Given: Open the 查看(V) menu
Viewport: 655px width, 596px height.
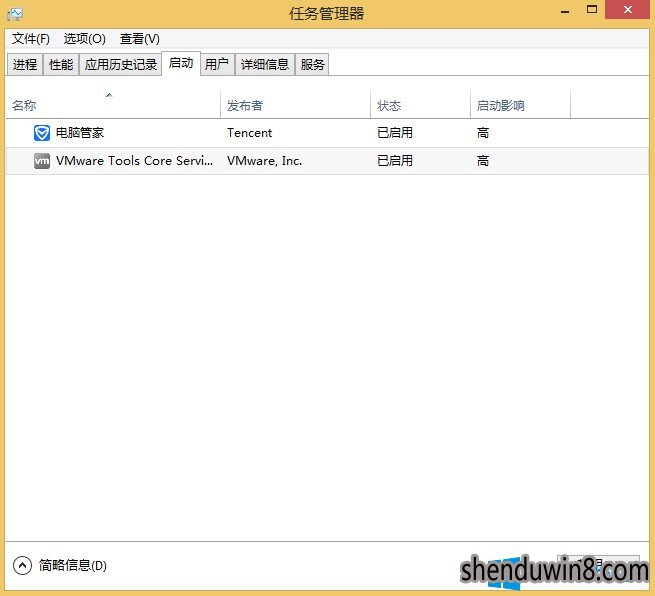Looking at the screenshot, I should (x=140, y=39).
